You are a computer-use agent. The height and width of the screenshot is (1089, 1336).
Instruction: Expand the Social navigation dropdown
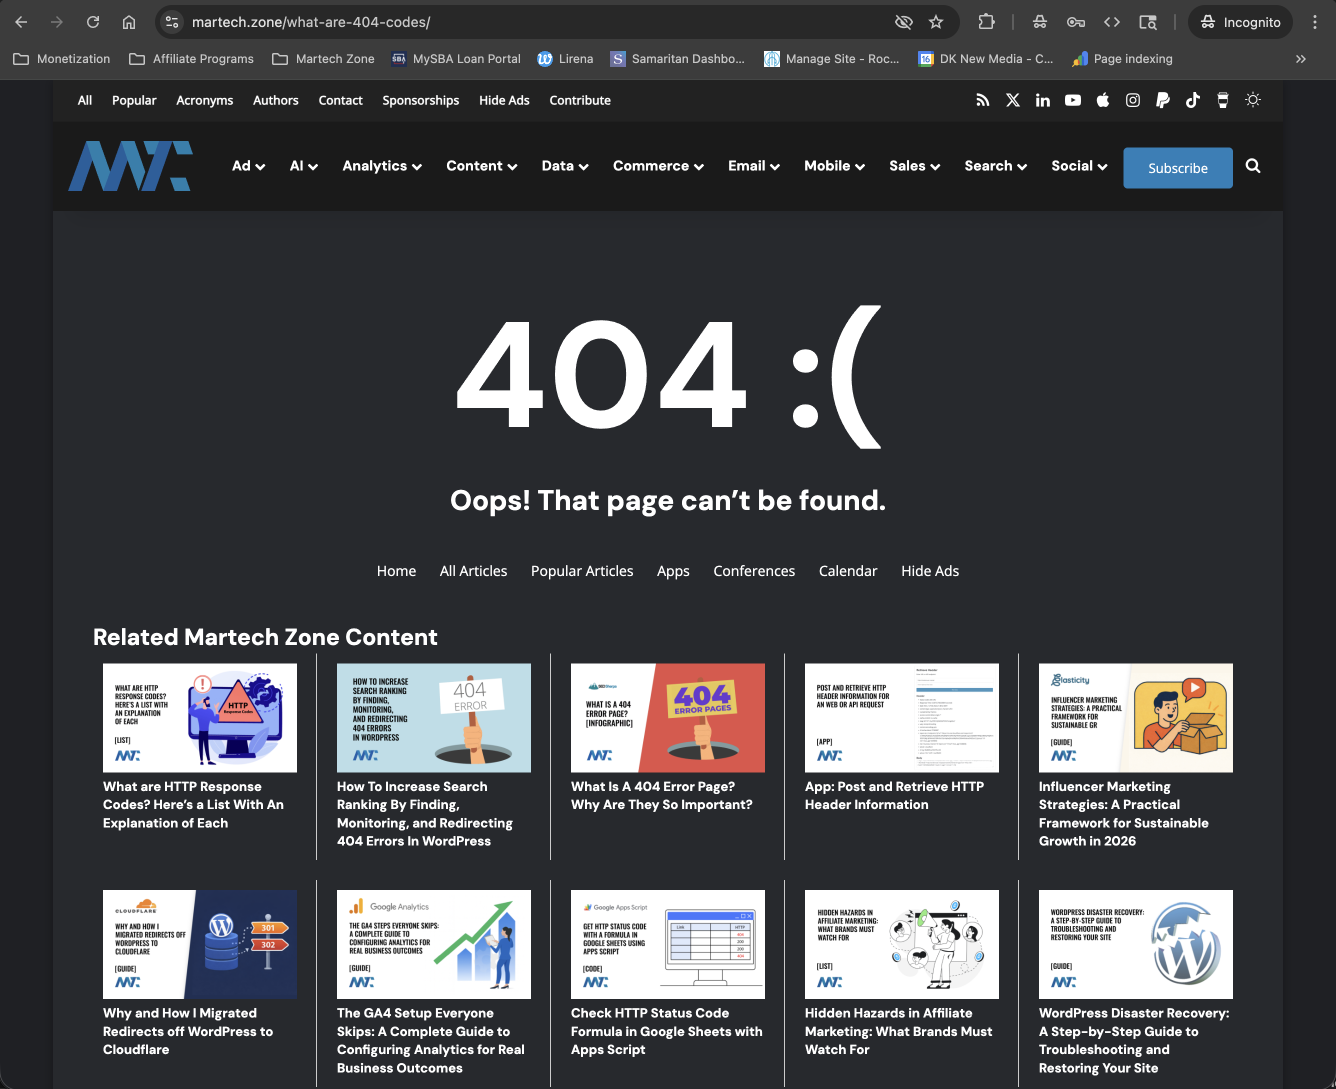coord(1078,166)
